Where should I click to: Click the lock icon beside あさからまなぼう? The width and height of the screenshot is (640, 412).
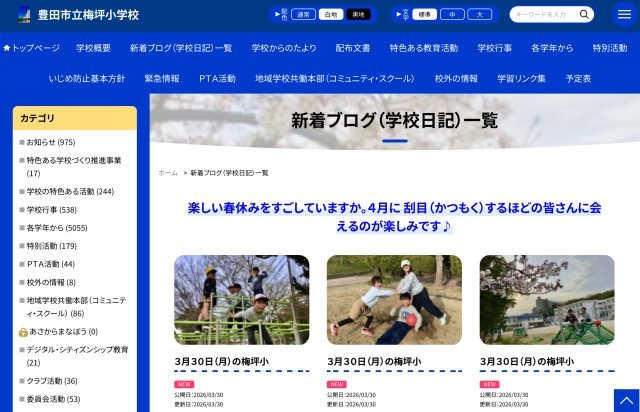23,331
